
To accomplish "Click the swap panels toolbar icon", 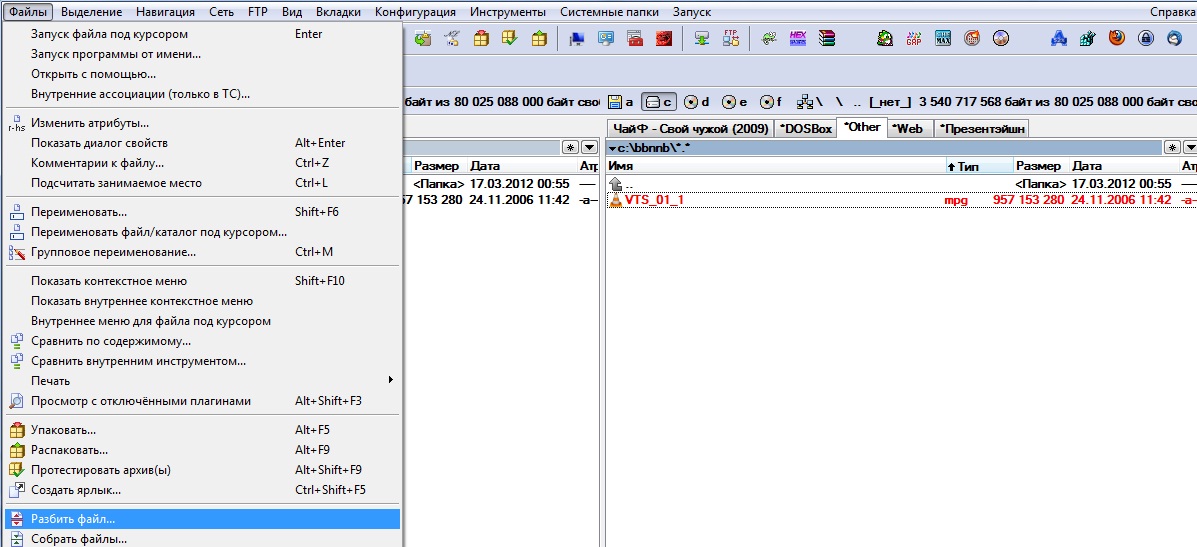I will 422,38.
